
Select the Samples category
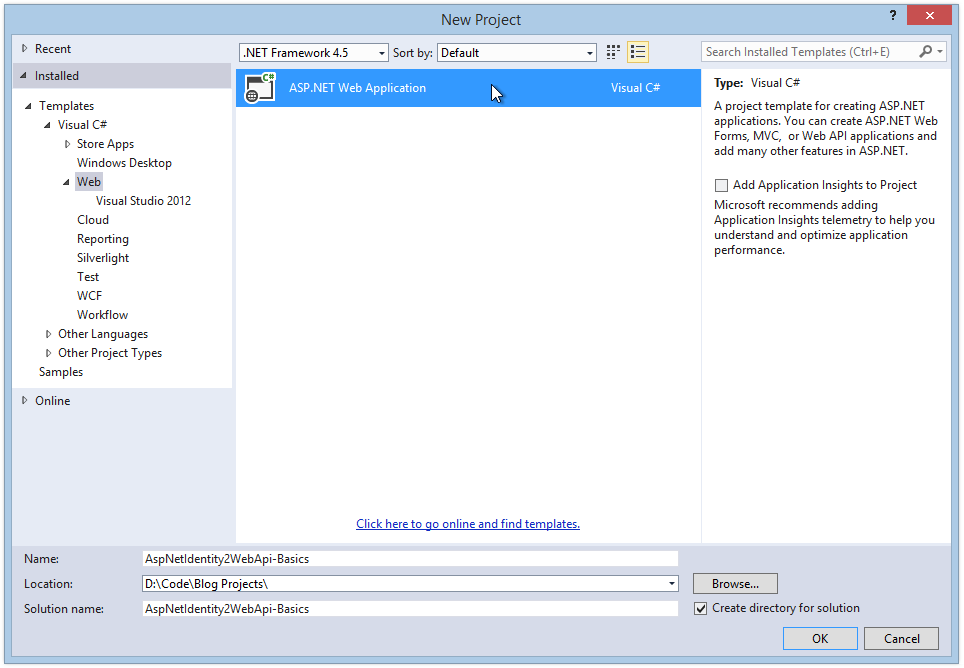[x=60, y=371]
